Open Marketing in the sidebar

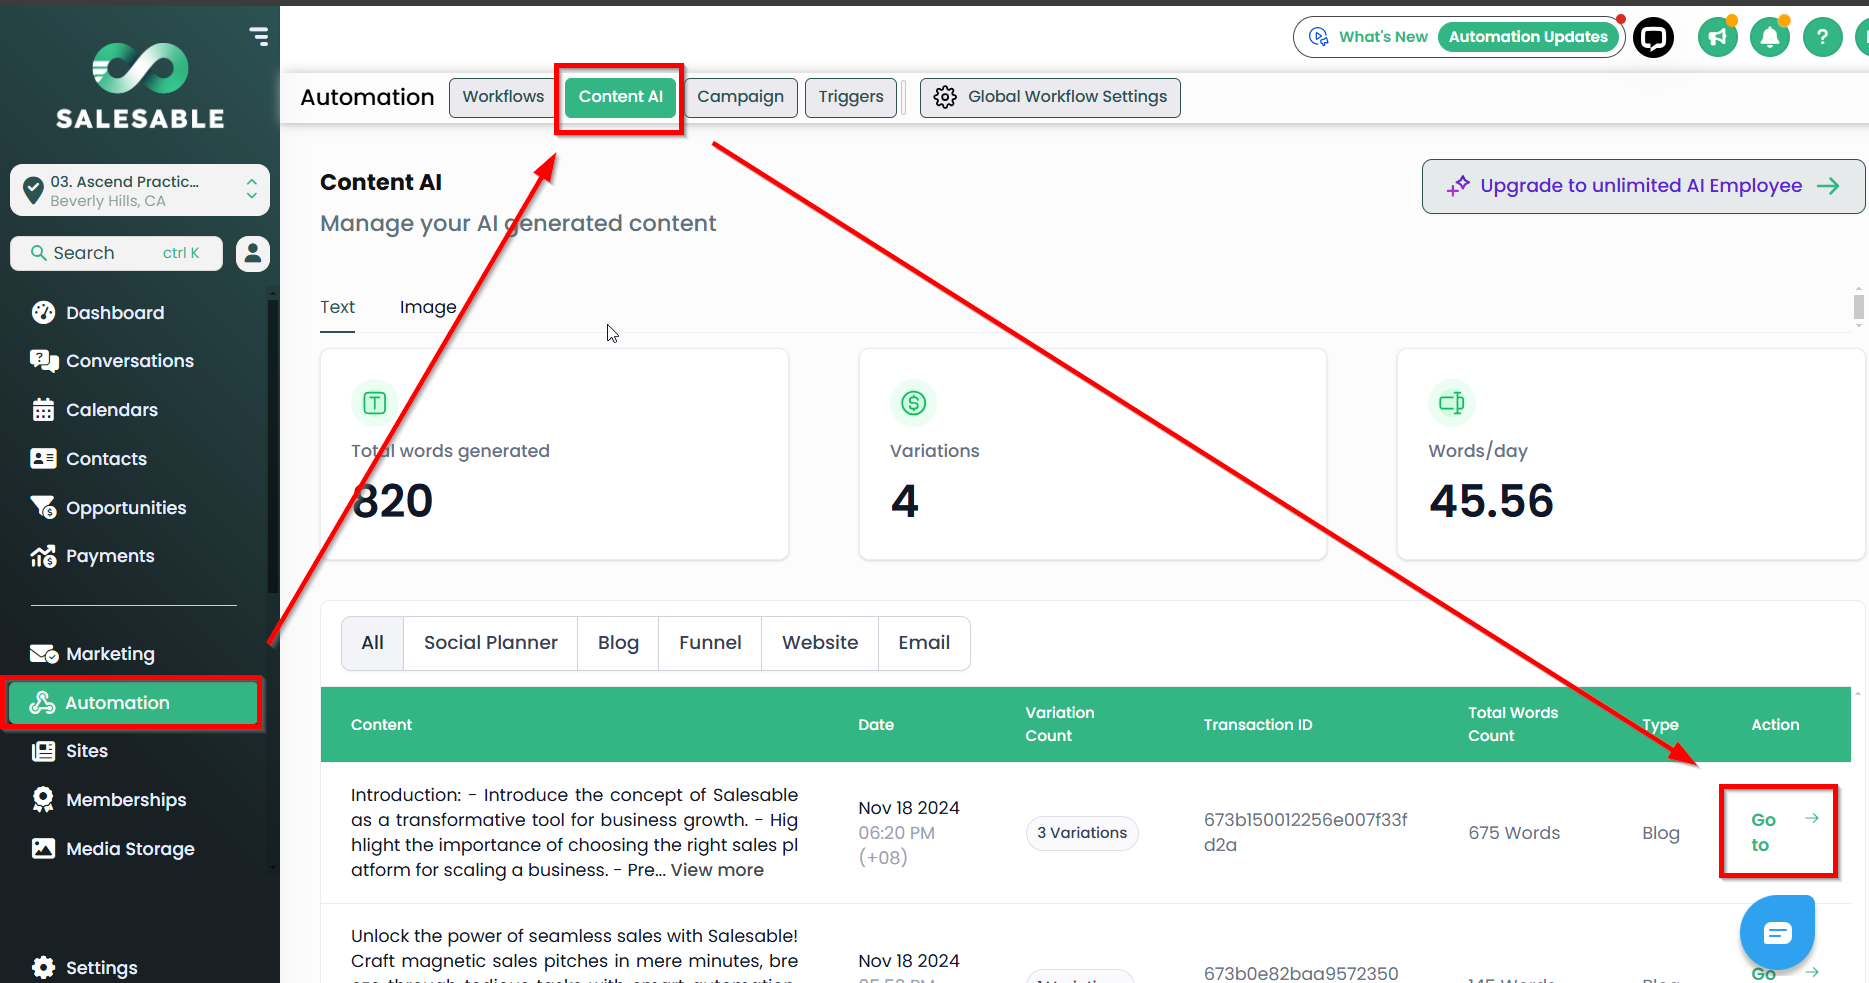110,654
